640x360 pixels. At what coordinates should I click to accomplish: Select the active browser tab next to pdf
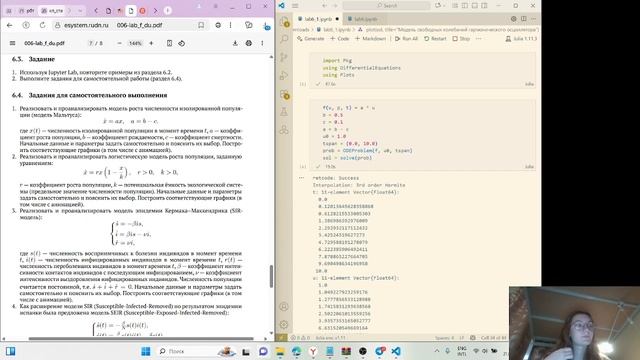[x=52, y=11]
